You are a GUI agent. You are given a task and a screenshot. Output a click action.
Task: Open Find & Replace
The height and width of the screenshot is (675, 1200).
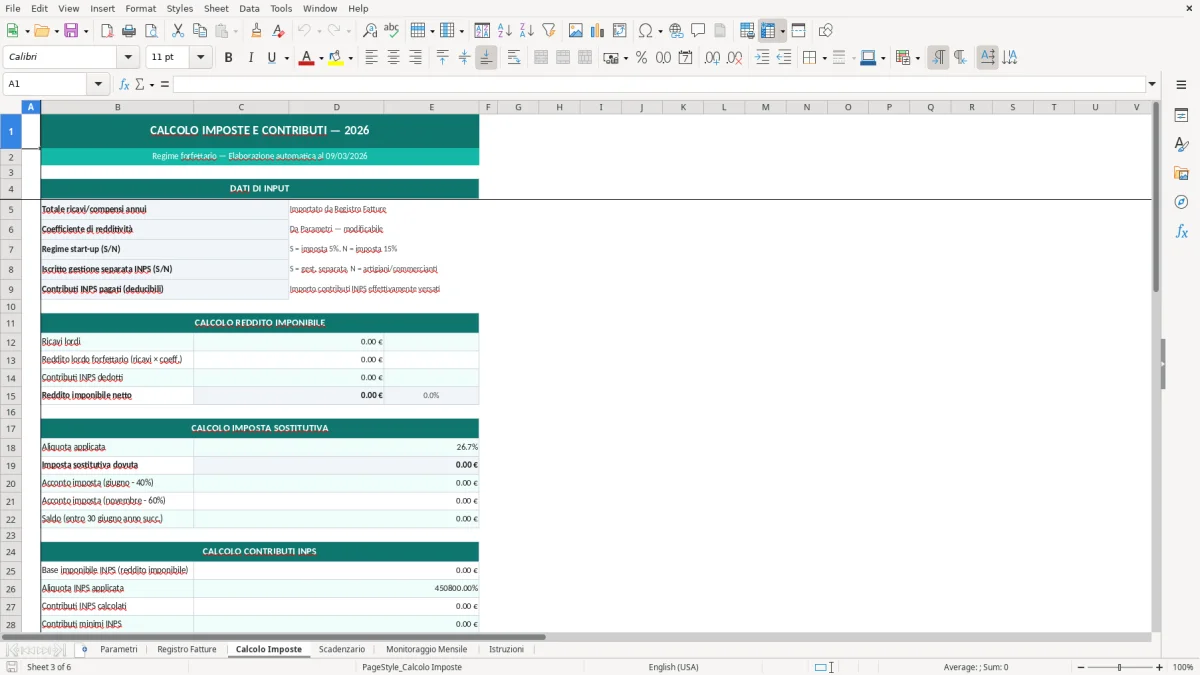(370, 31)
